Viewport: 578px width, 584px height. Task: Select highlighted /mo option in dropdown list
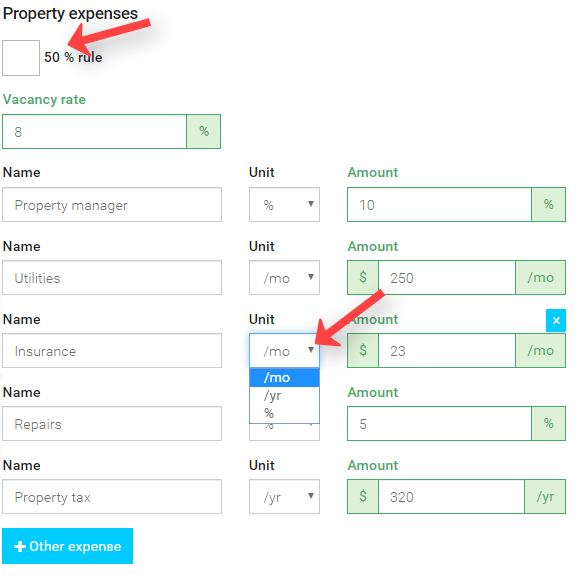coord(284,378)
